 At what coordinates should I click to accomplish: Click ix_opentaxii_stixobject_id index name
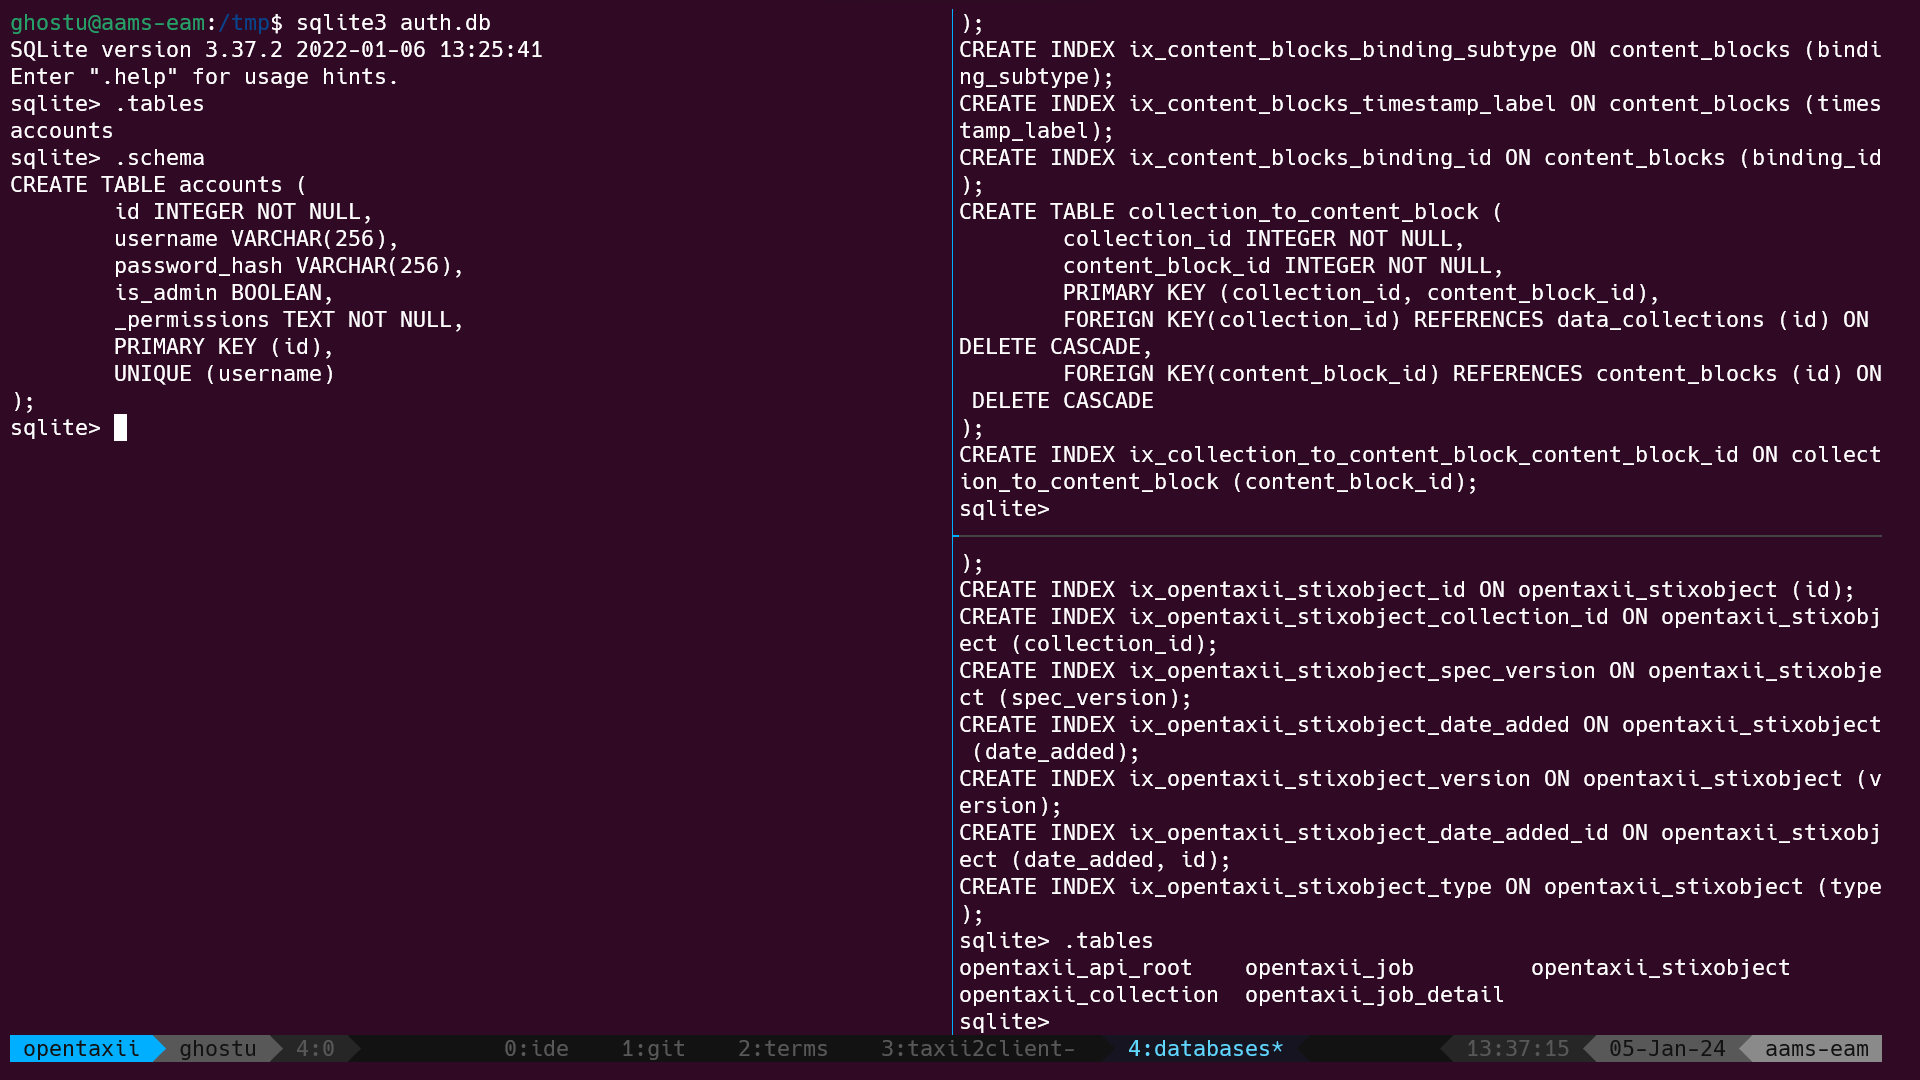1296,590
